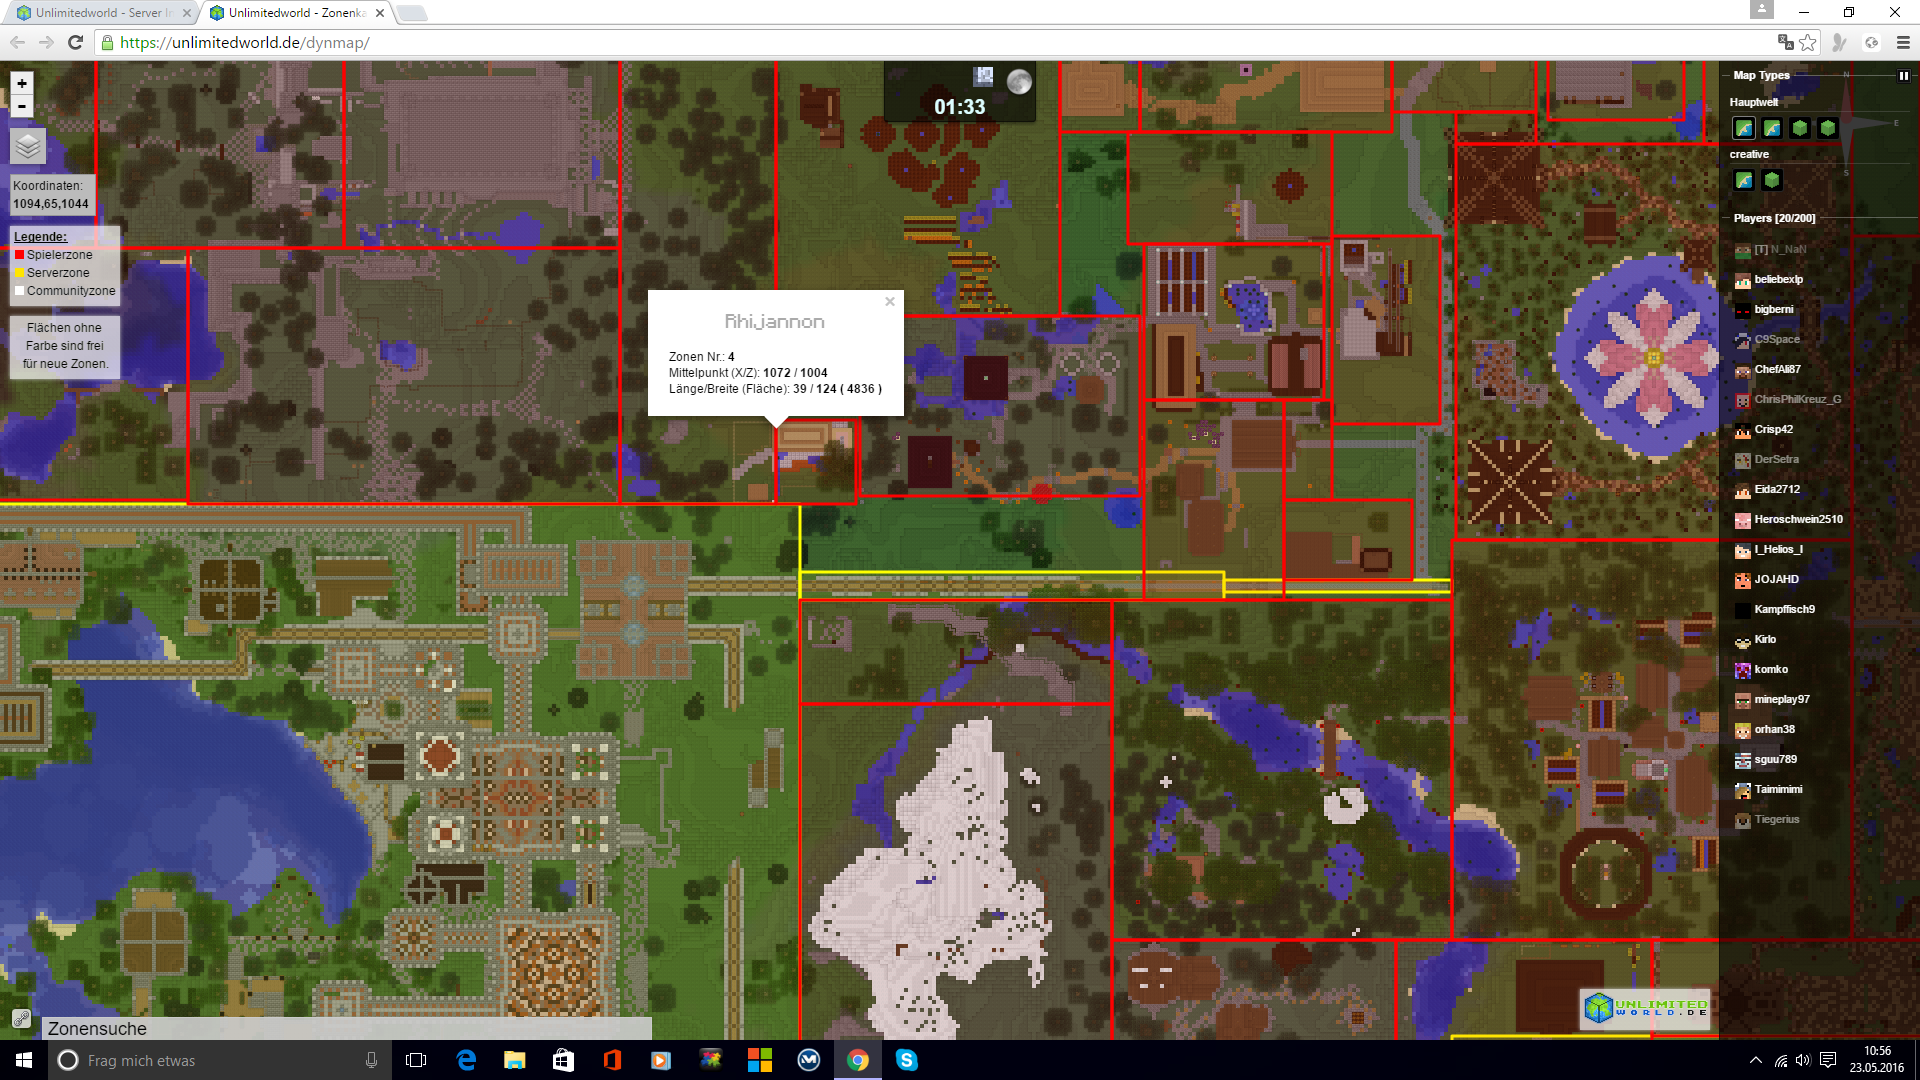Zoom out with the map minus button
The width and height of the screenshot is (1920, 1080).
click(22, 107)
